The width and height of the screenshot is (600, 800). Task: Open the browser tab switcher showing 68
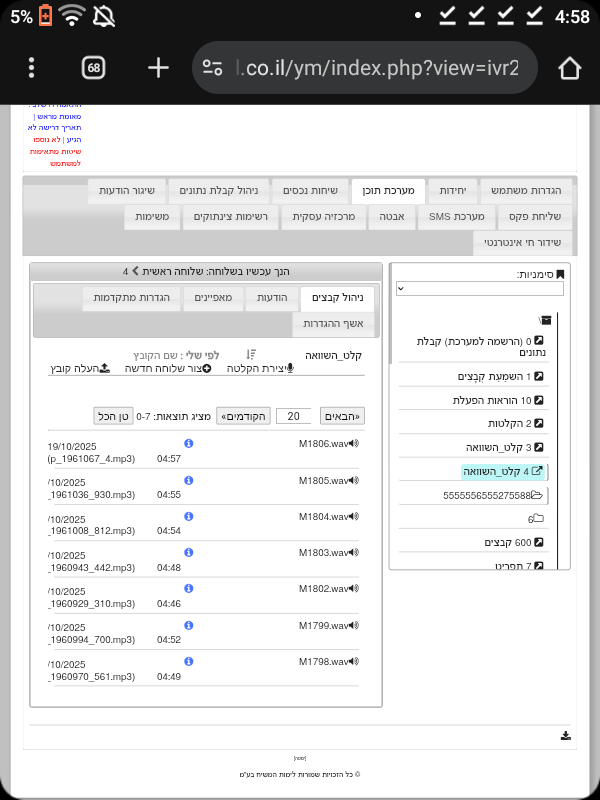93,68
